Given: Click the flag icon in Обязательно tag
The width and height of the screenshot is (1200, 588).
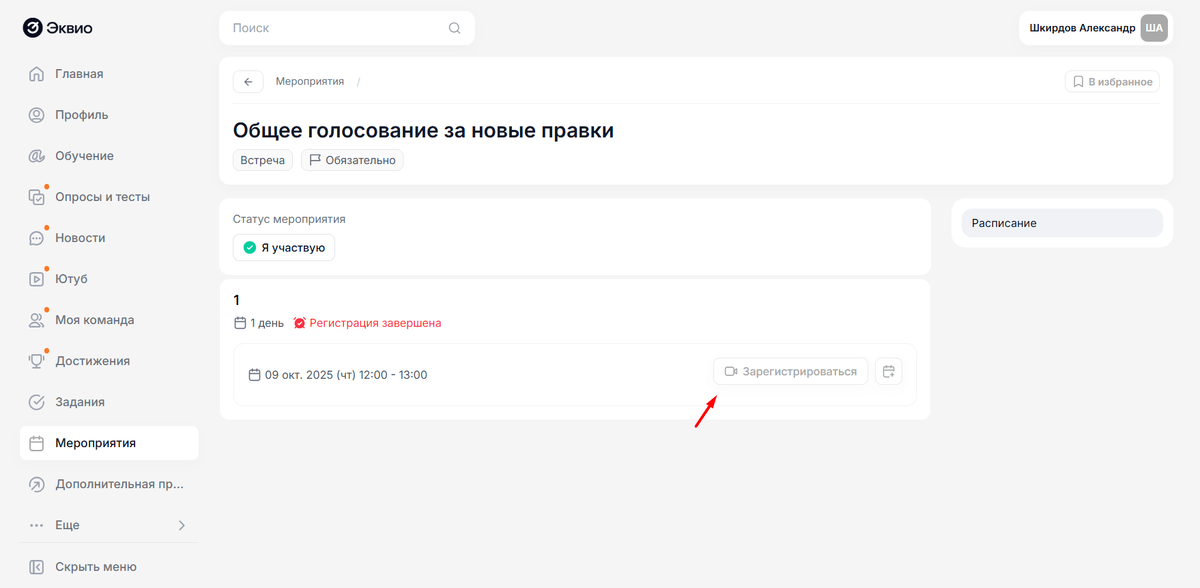Looking at the screenshot, I should pos(315,160).
